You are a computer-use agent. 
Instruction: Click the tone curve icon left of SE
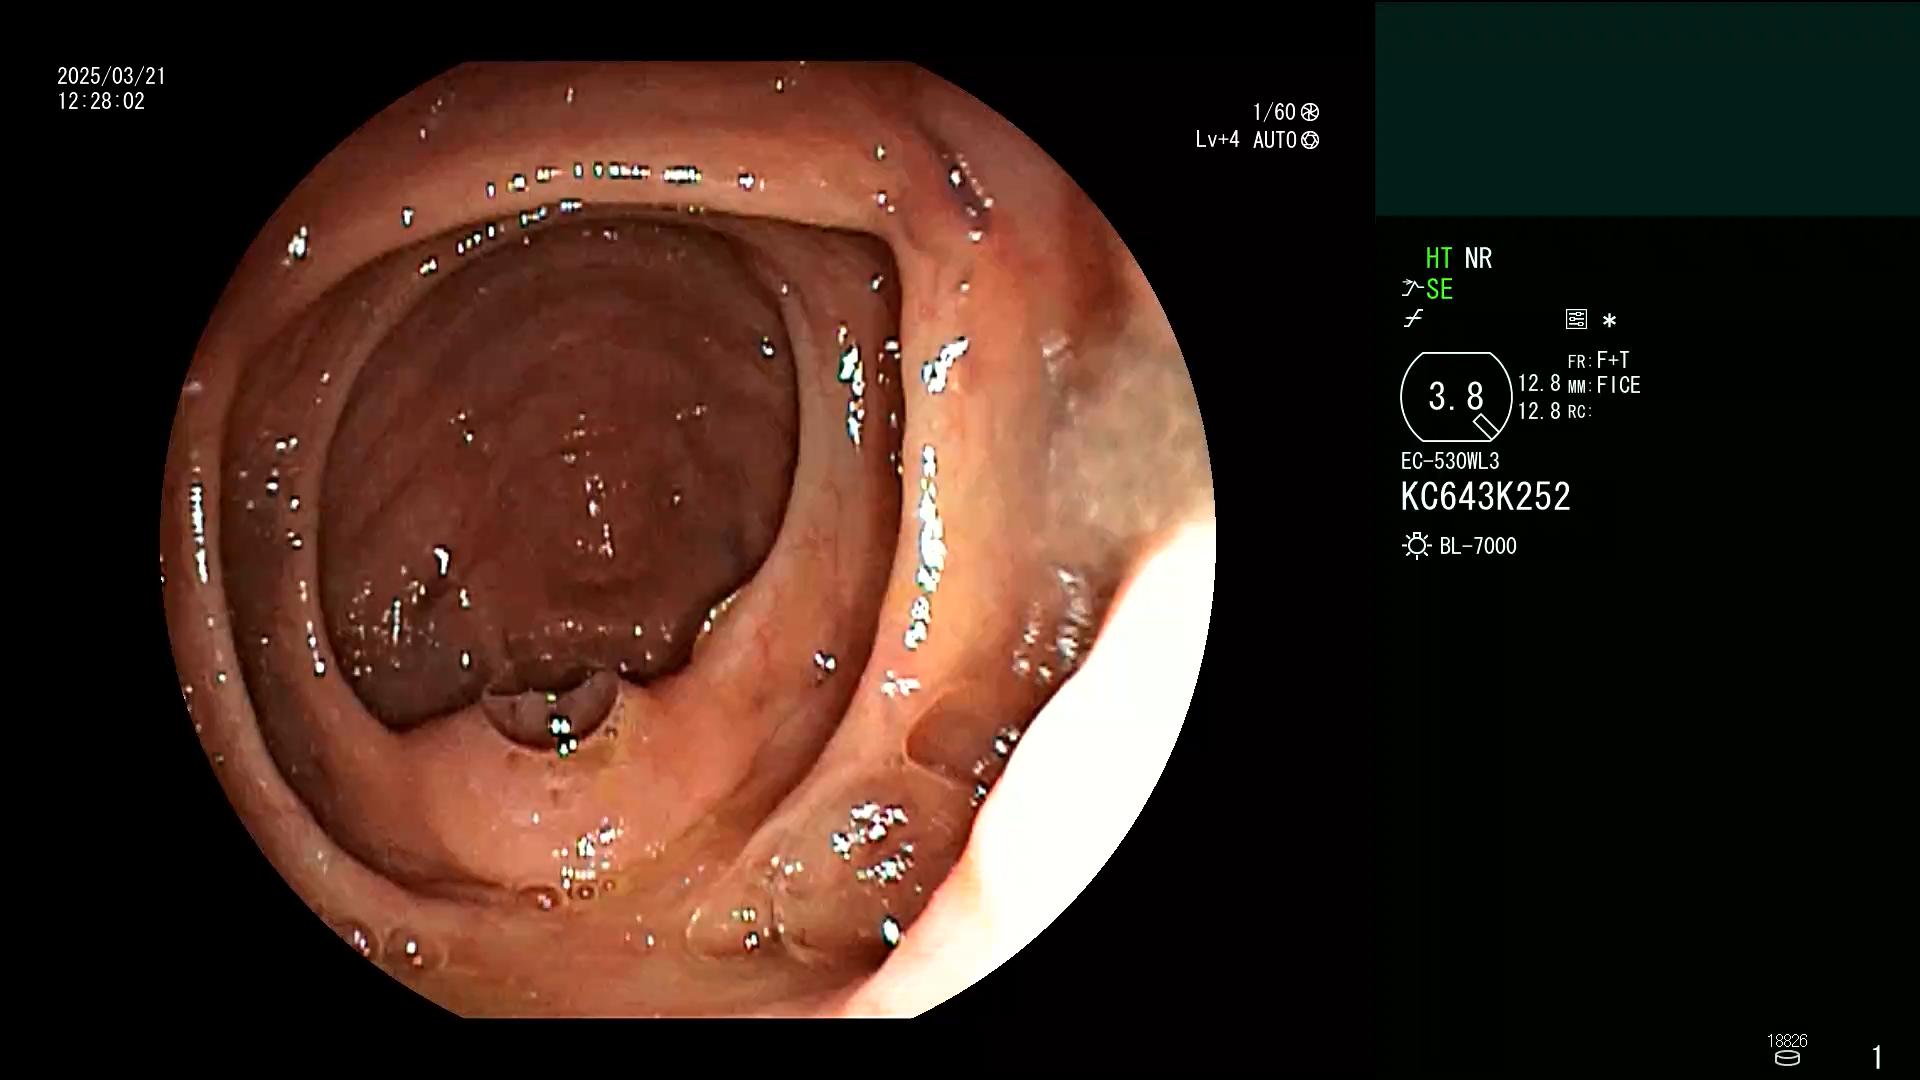coord(1412,289)
